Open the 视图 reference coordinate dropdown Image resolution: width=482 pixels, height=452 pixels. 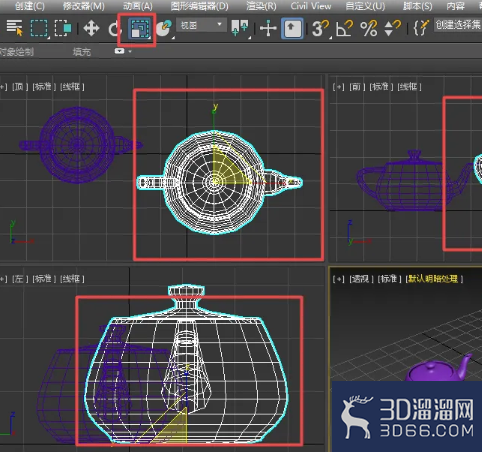[201, 25]
